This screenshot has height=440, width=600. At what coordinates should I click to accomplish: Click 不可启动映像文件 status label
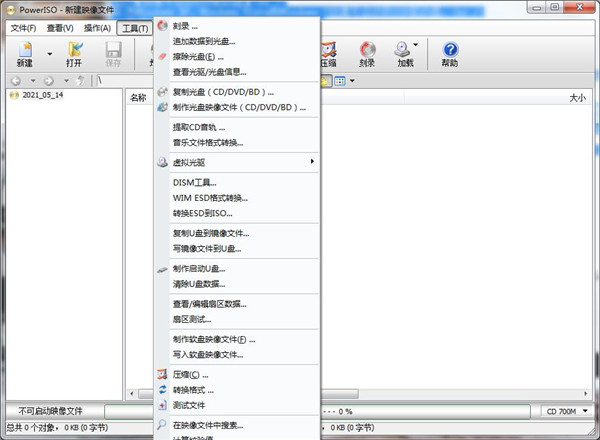point(51,411)
